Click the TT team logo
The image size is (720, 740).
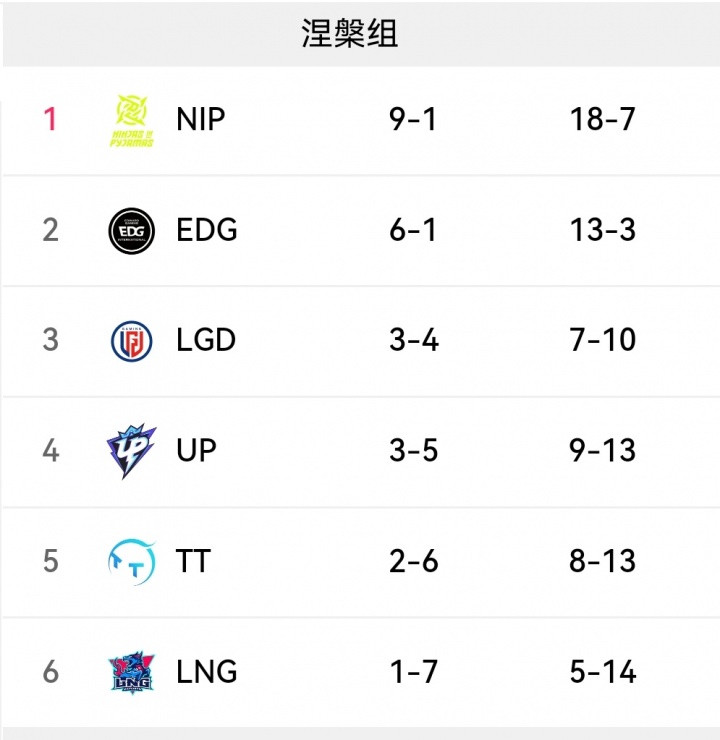coord(131,561)
